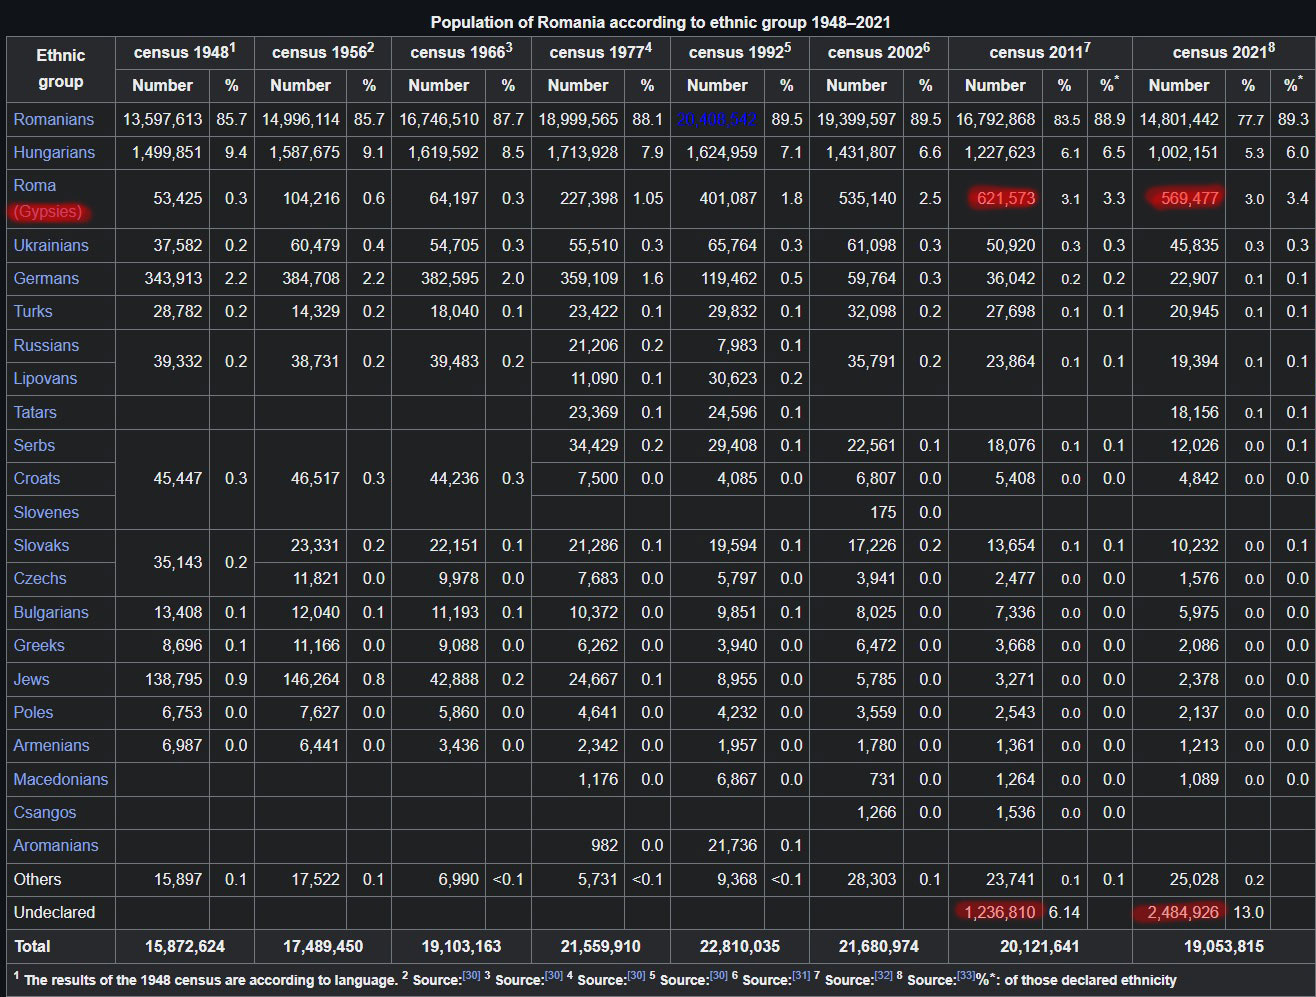The image size is (1316, 997).
Task: Open the Ukrainians link
Action: click(51, 245)
